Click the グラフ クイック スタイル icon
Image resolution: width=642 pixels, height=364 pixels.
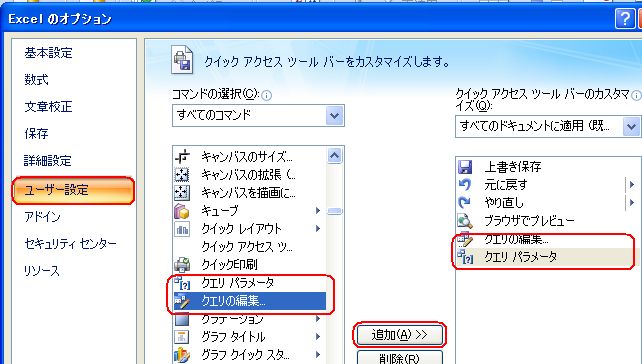click(x=182, y=355)
